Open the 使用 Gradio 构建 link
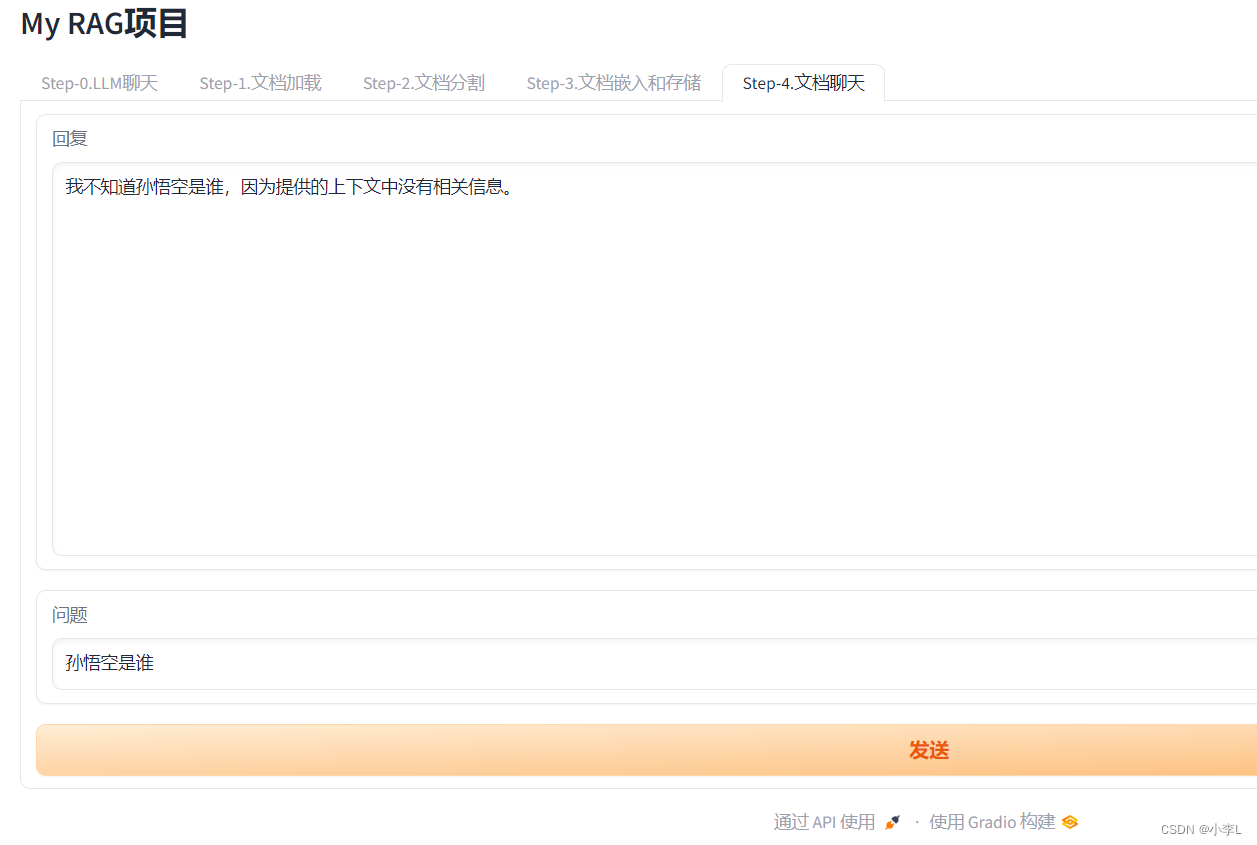Viewport: 1257px width, 845px height. click(1003, 822)
